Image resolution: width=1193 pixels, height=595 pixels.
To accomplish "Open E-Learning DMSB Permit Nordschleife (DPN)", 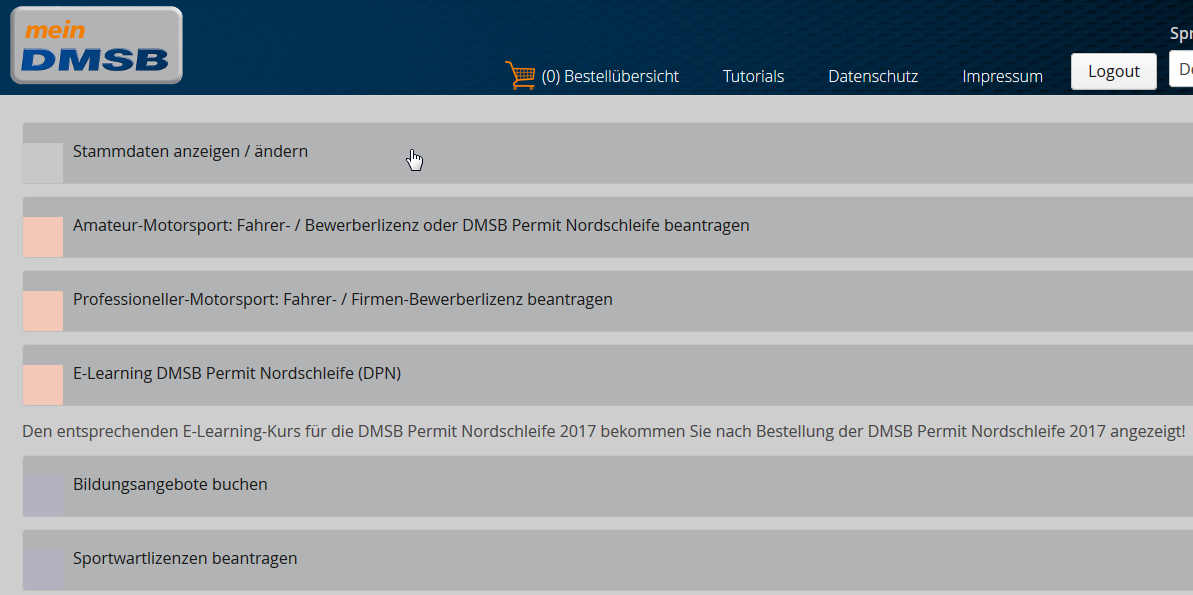I will pos(236,374).
